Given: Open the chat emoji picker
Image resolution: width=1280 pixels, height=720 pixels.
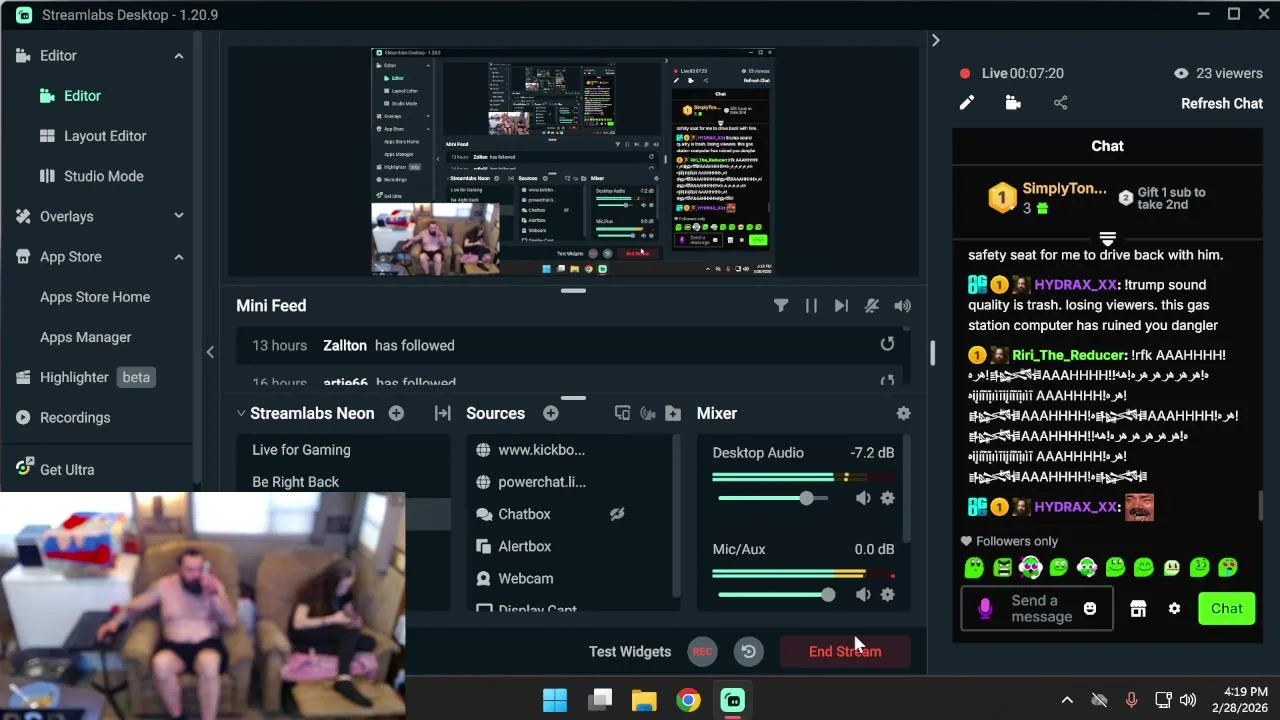Looking at the screenshot, I should 1090,608.
